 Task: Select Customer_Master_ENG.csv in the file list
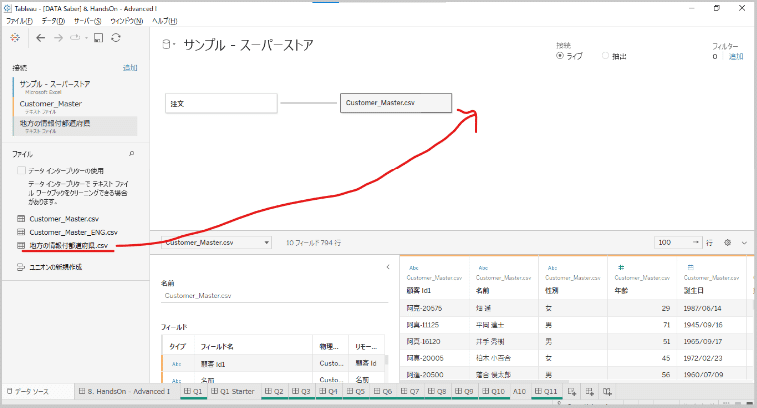[73, 232]
